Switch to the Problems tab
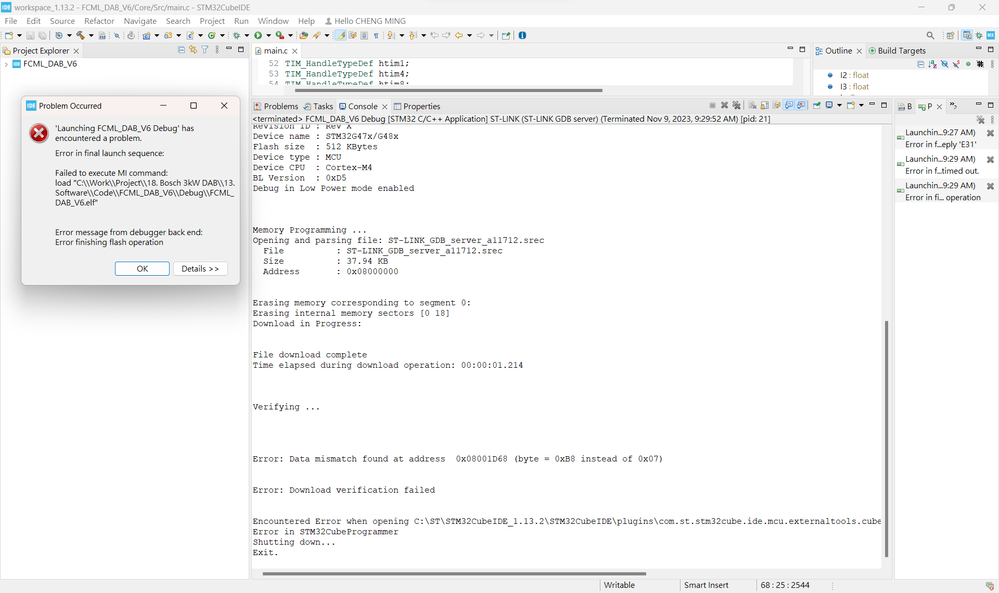Screen dimensions: 999x593 coord(276,106)
